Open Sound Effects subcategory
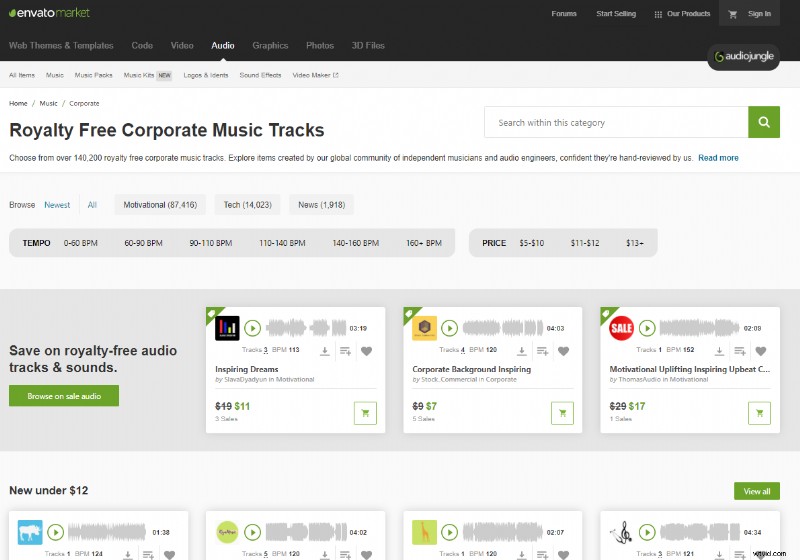 260,75
